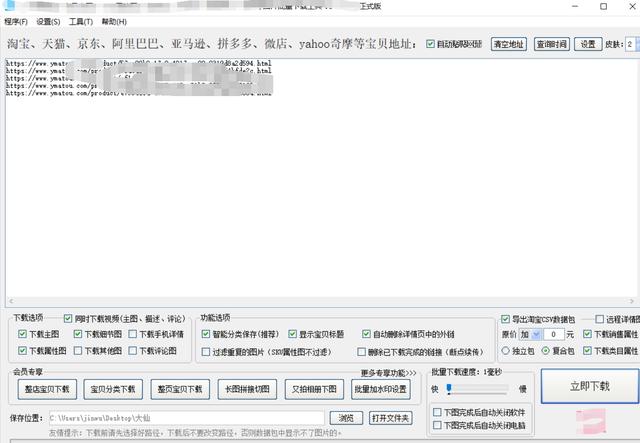The width and height of the screenshot is (640, 443).
Task: Click the horizontal scrollbar left arrow
Action: click(11, 301)
